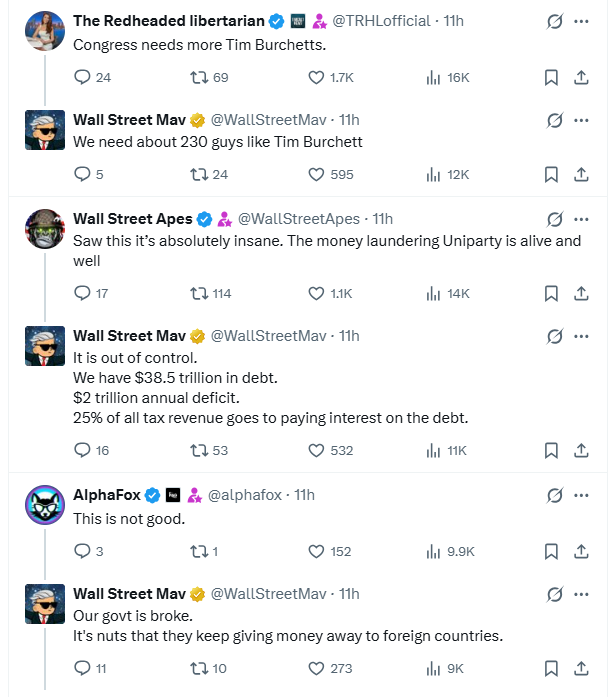Image resolution: width=612 pixels, height=697 pixels.
Task: Bookmark the Wall Street Apes tweet
Action: click(551, 293)
